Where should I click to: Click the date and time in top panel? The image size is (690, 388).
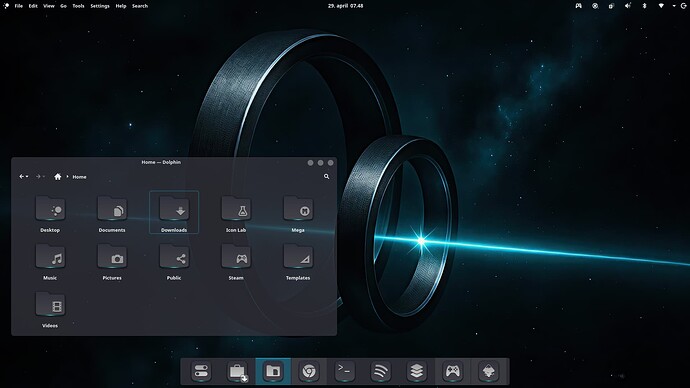coord(345,6)
